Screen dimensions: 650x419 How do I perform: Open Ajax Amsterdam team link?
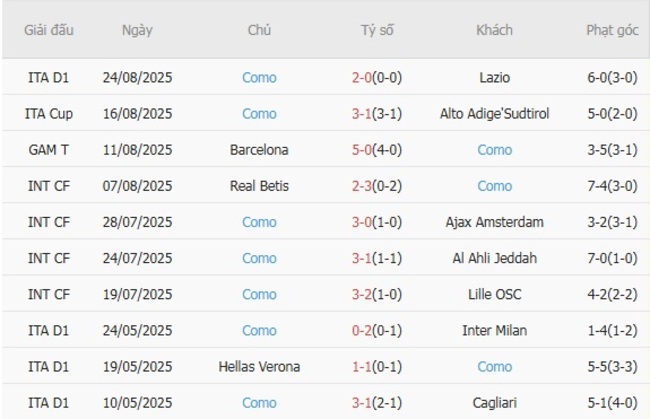[494, 222]
